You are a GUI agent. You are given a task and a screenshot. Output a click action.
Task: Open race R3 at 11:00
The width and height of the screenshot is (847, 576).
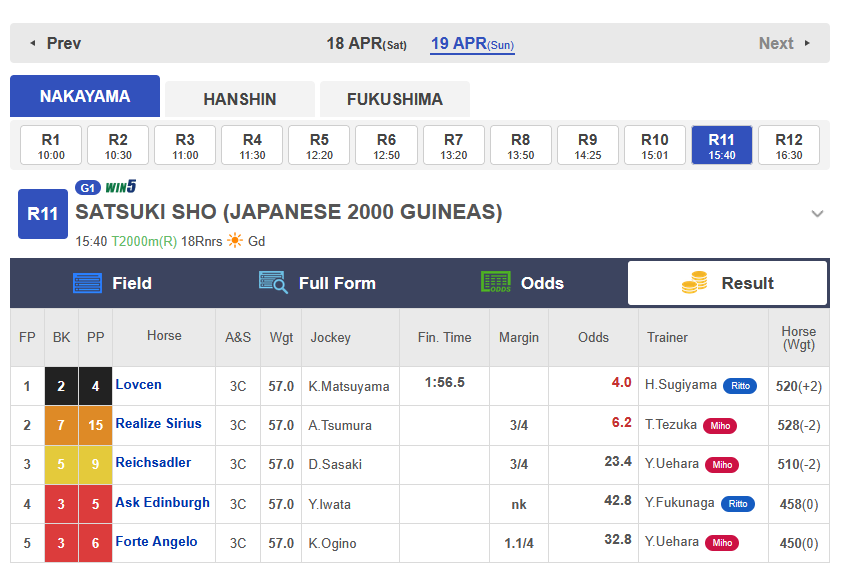(185, 145)
